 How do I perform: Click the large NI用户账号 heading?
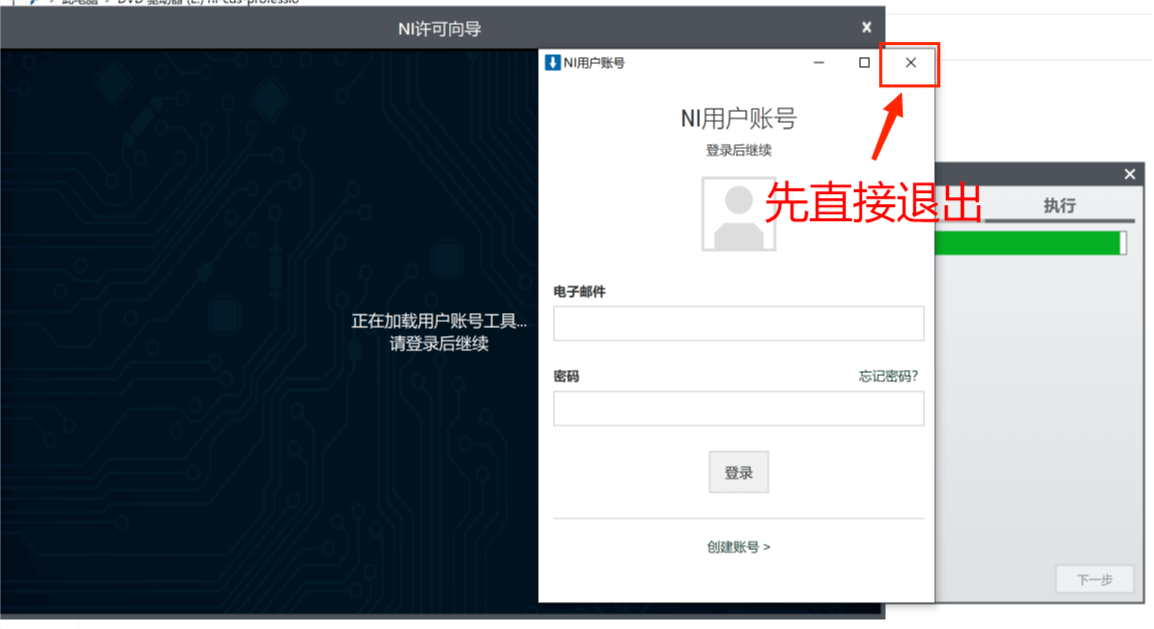click(x=738, y=118)
